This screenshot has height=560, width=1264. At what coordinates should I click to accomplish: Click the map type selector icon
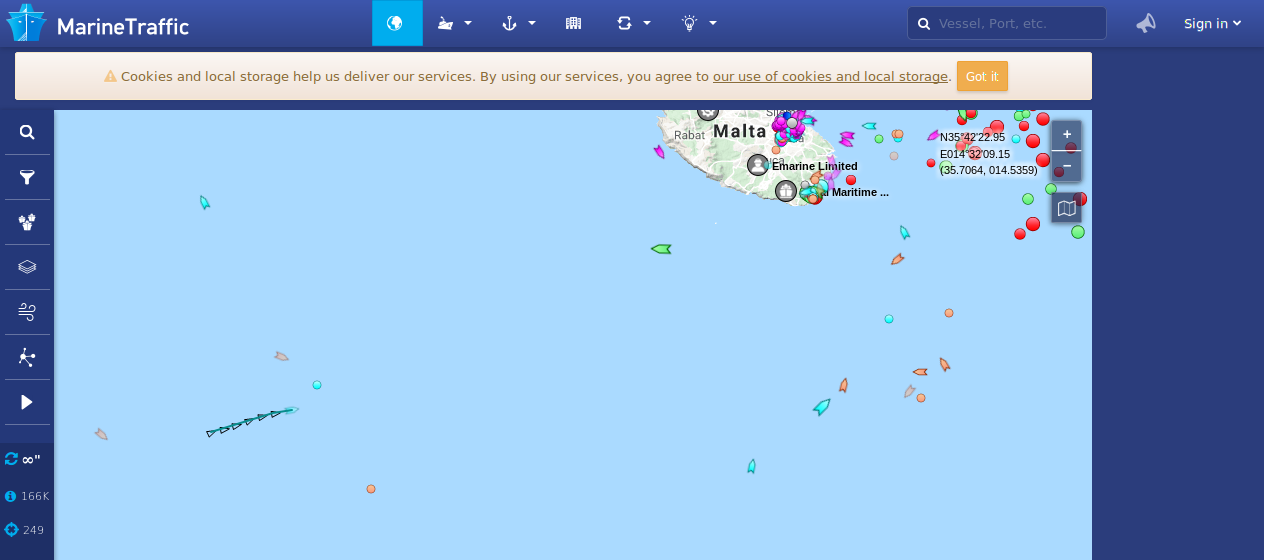[x=1067, y=208]
